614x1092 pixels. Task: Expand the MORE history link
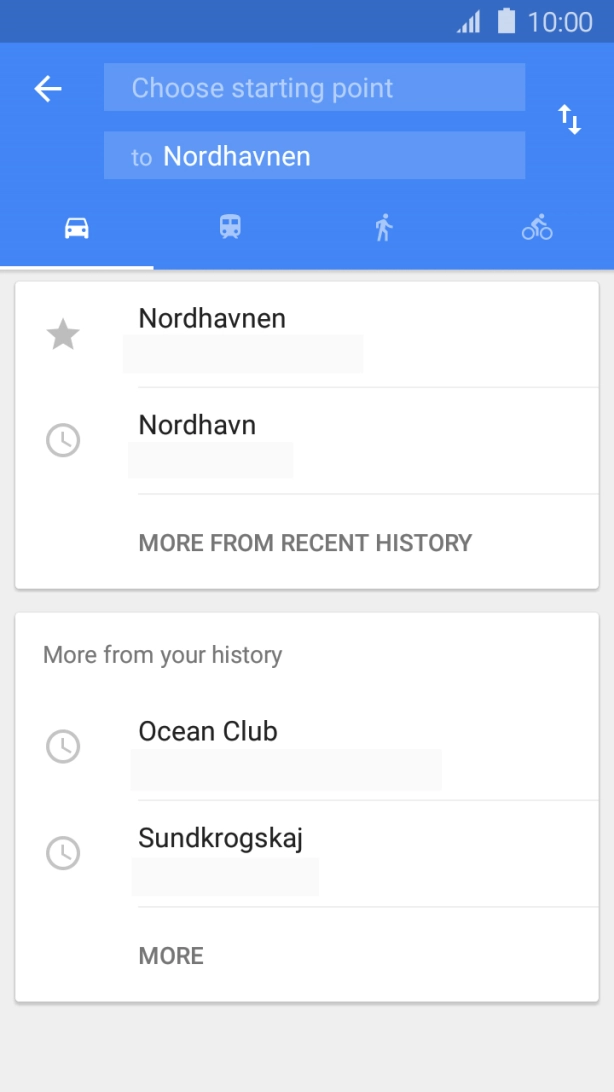pyautogui.click(x=171, y=956)
